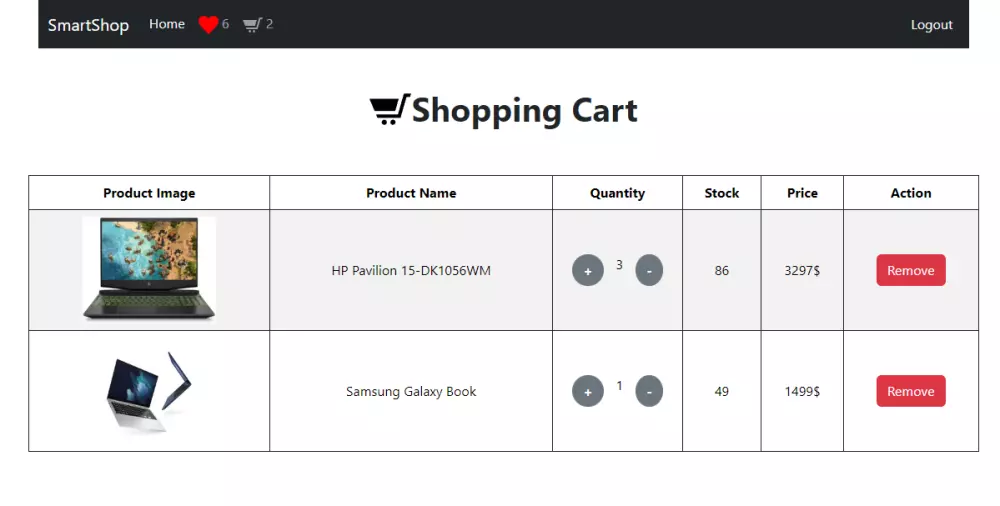
Task: Open the cart icon in navbar
Action: (252, 25)
